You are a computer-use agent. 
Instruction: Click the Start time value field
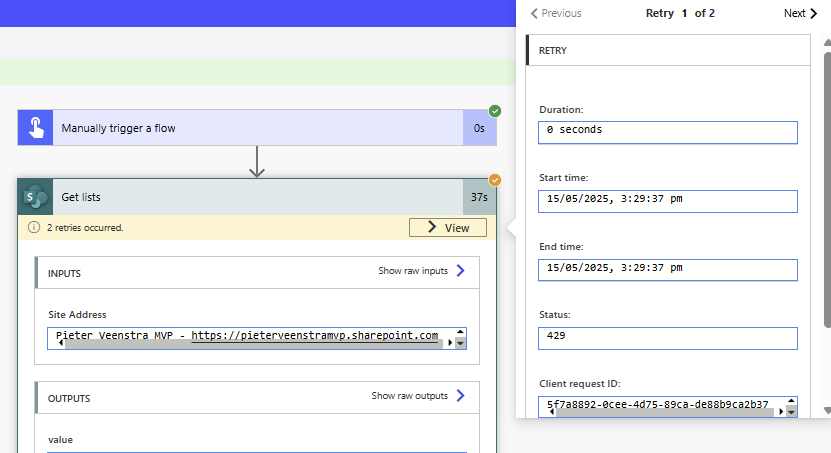tap(668, 201)
